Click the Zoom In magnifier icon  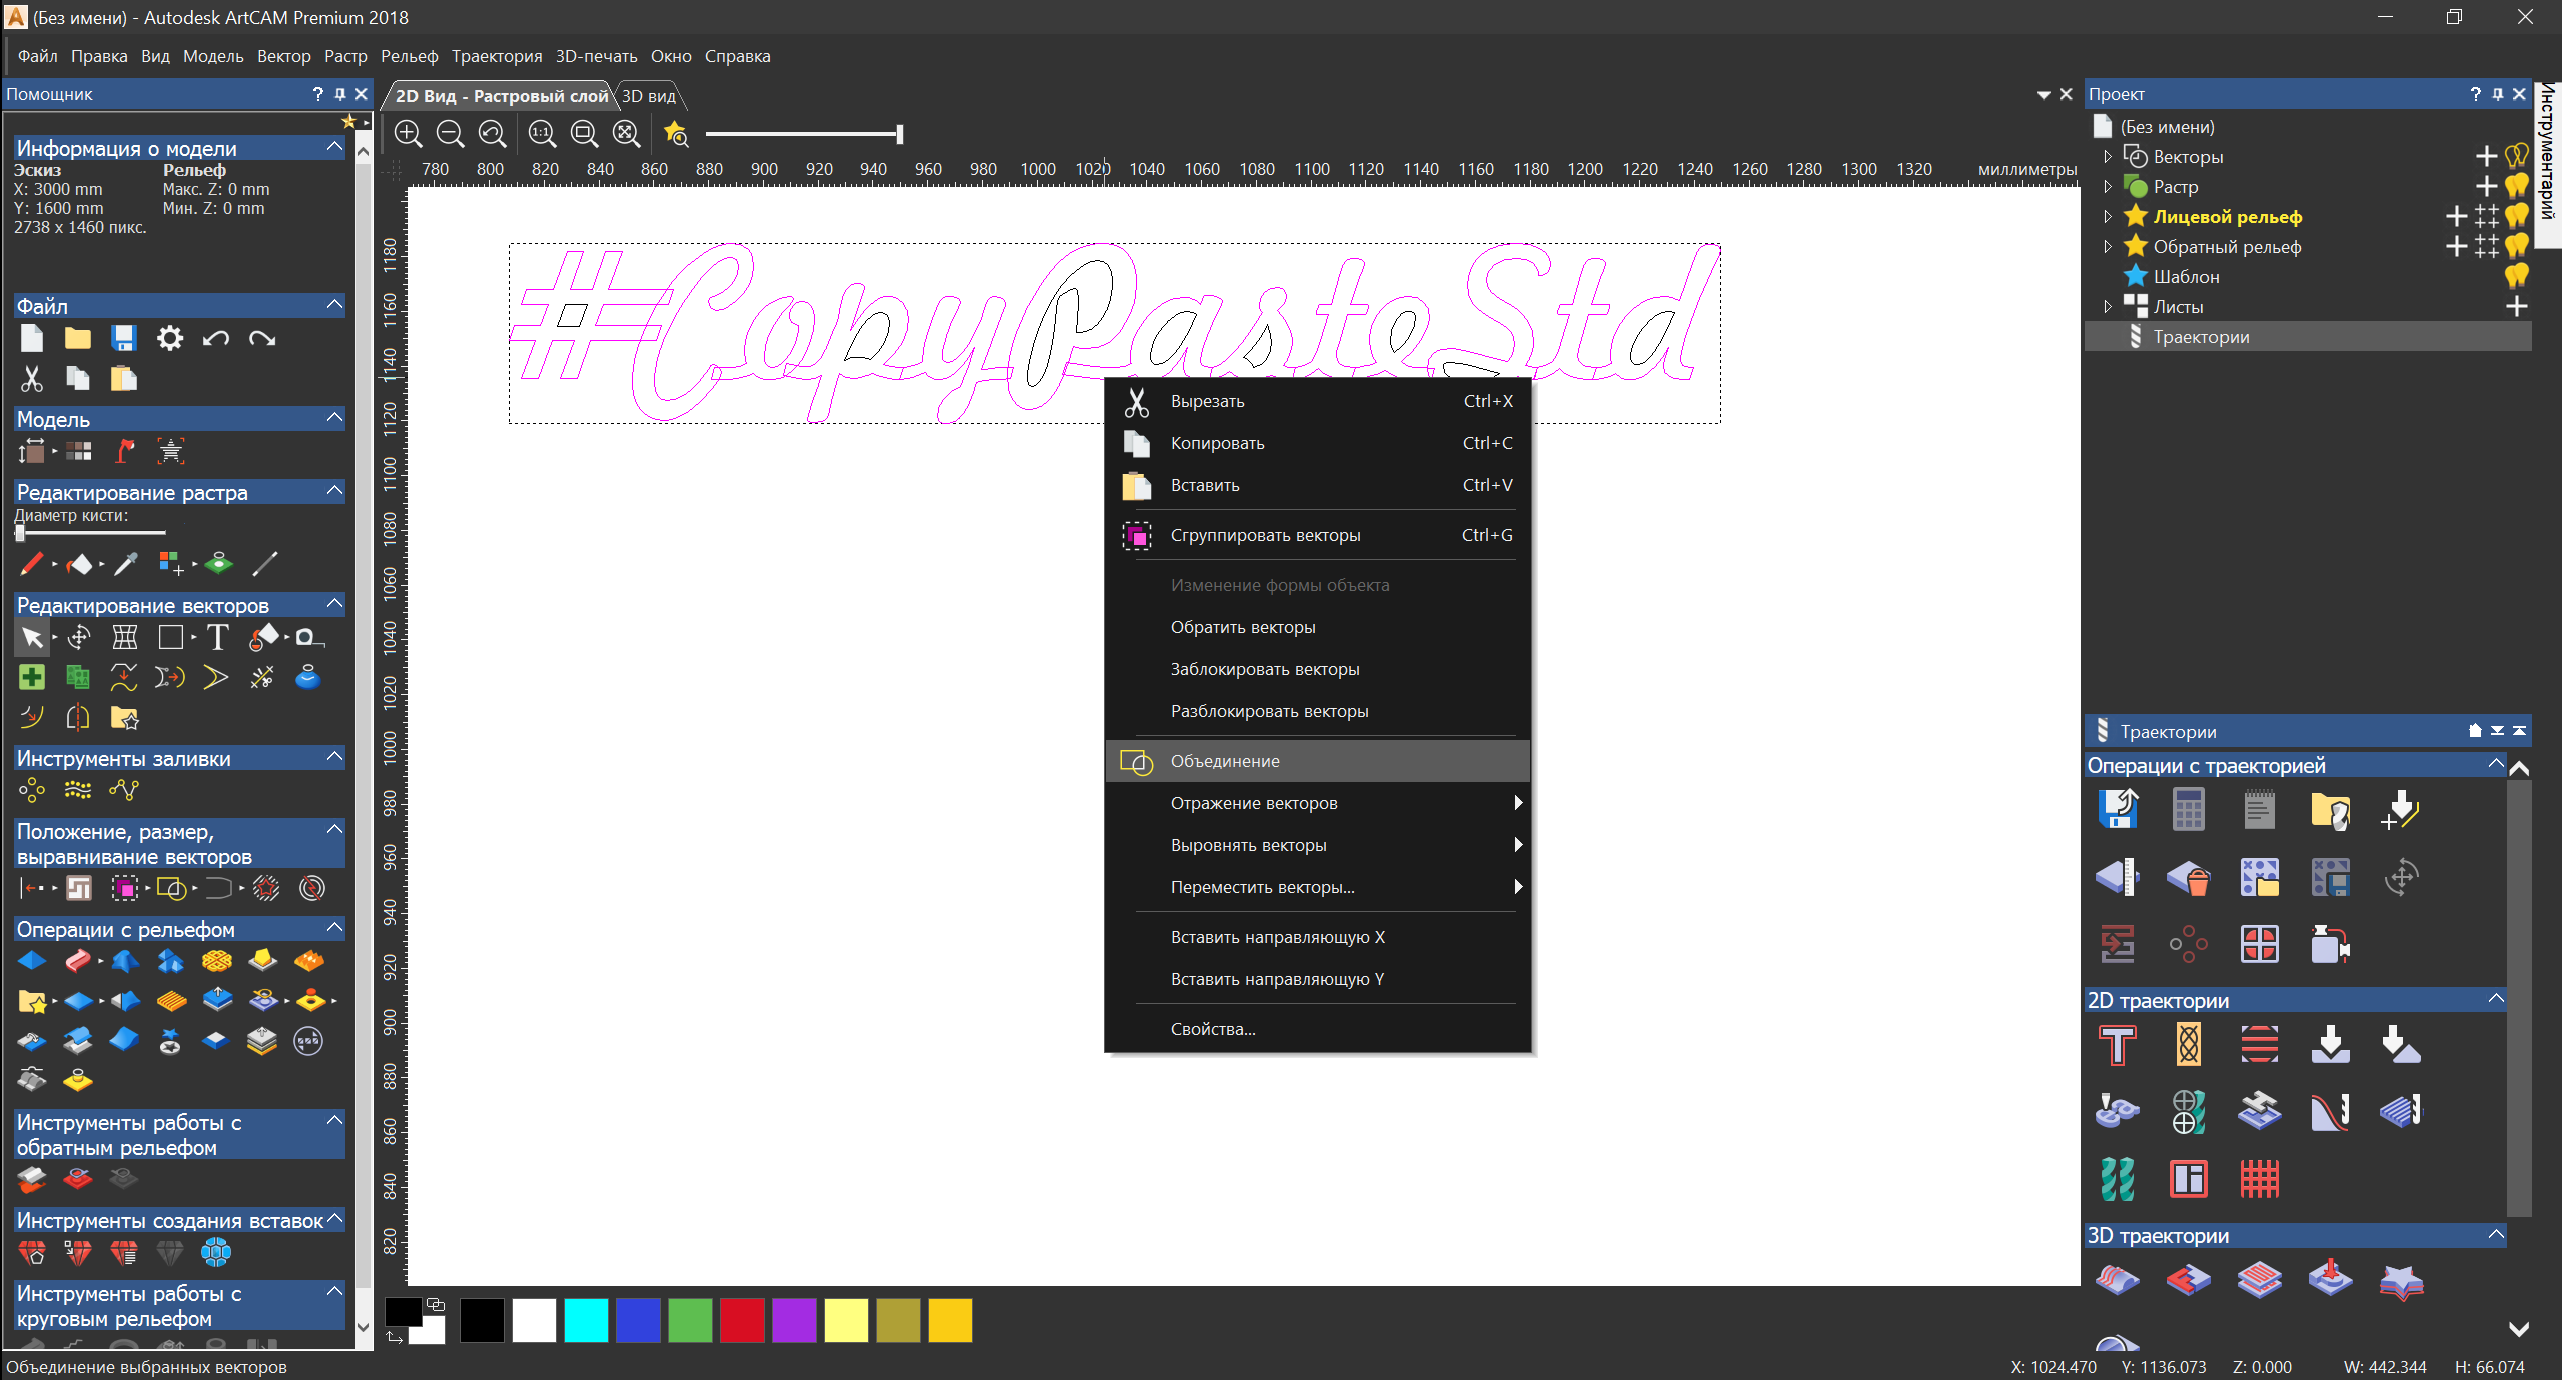click(408, 133)
